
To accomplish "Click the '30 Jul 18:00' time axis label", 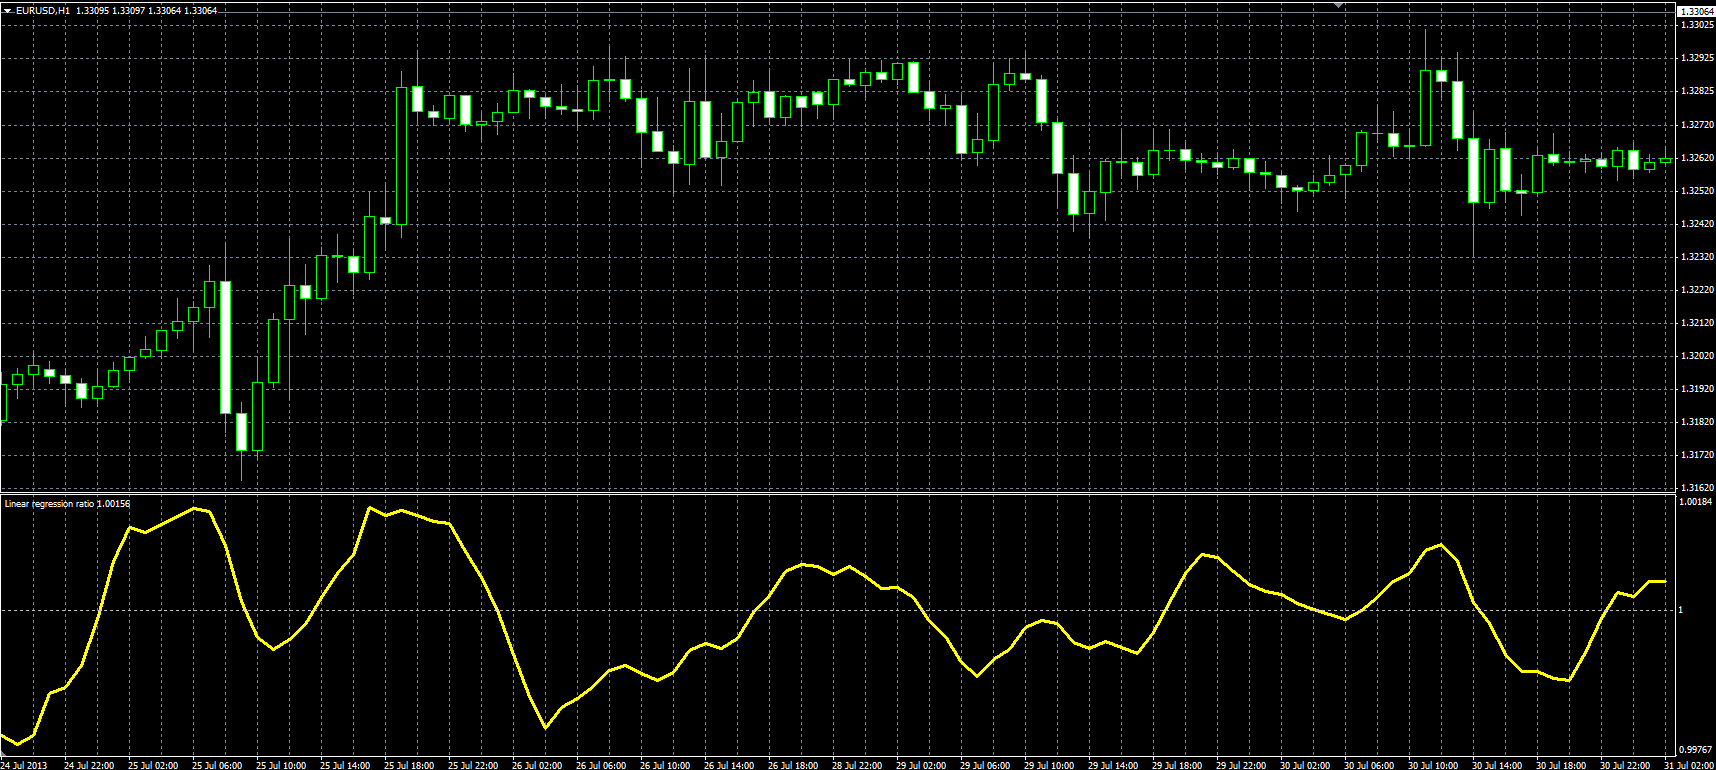I will pyautogui.click(x=1561, y=765).
